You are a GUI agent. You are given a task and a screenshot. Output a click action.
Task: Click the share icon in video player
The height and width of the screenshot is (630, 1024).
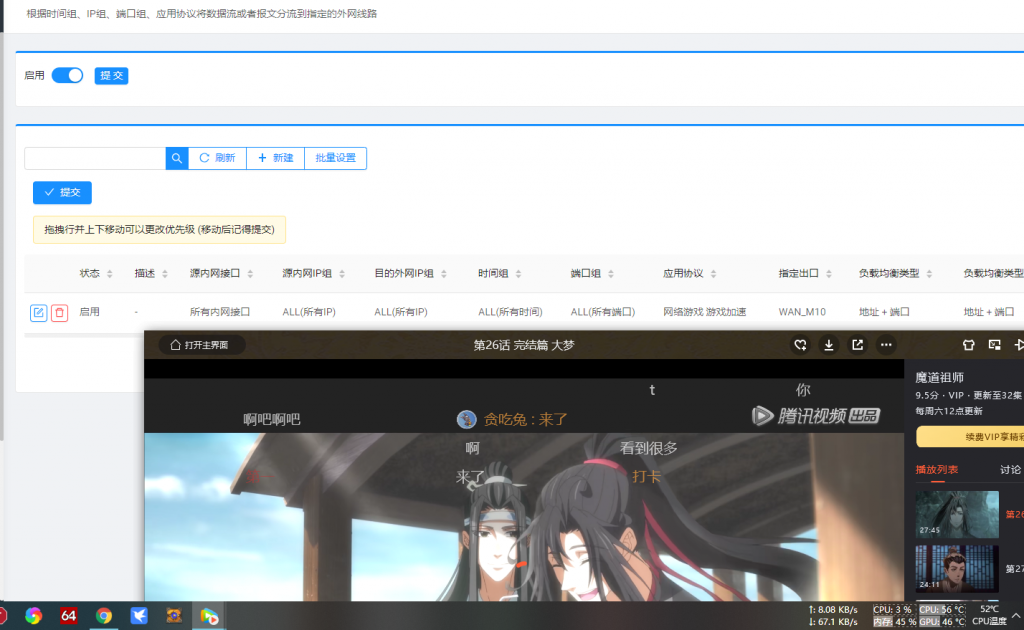click(857, 345)
